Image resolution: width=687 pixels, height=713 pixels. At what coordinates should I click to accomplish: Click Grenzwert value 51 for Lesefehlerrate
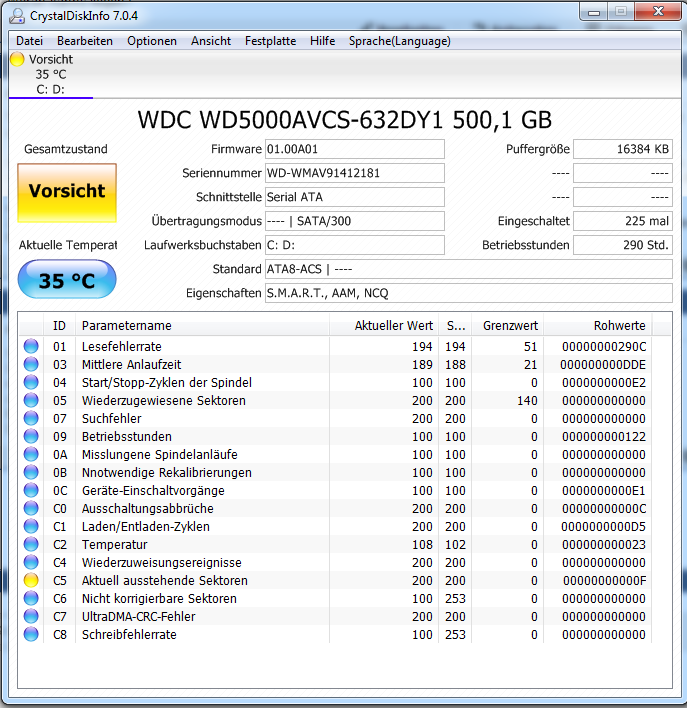pyautogui.click(x=530, y=346)
